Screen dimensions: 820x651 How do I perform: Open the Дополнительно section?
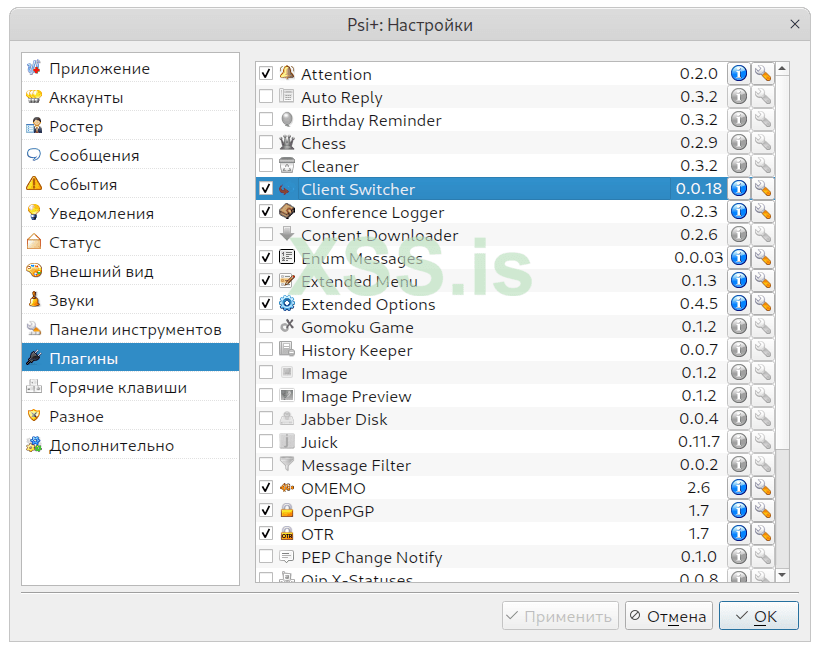coord(130,446)
